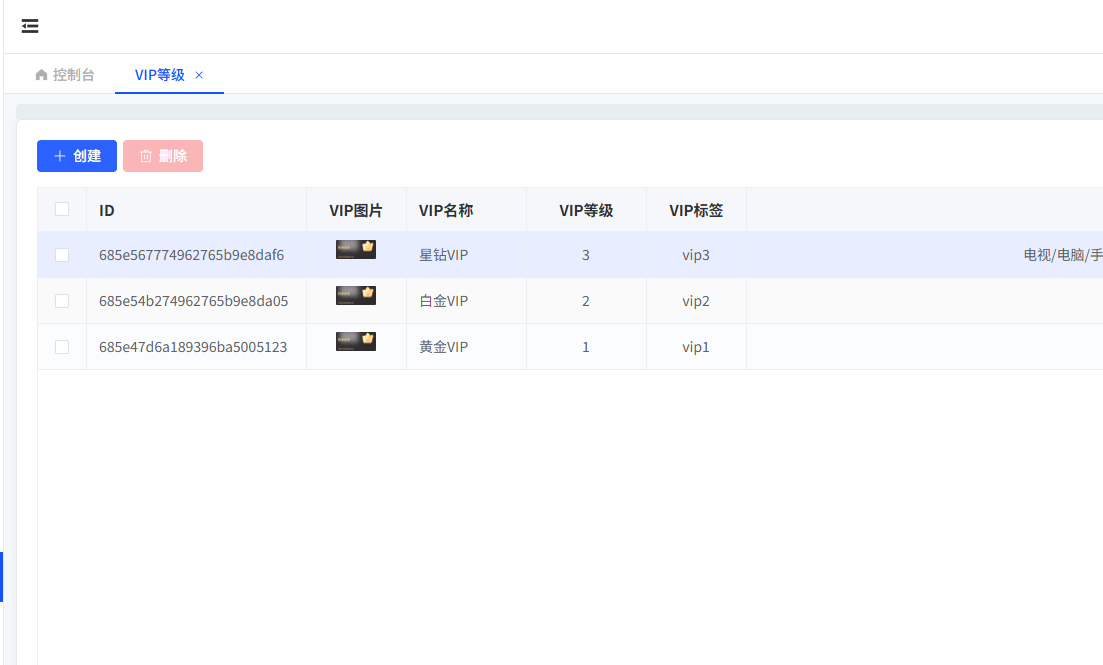Select the checkbox for 黄金VIP row
The height and width of the screenshot is (665, 1103).
coord(62,347)
